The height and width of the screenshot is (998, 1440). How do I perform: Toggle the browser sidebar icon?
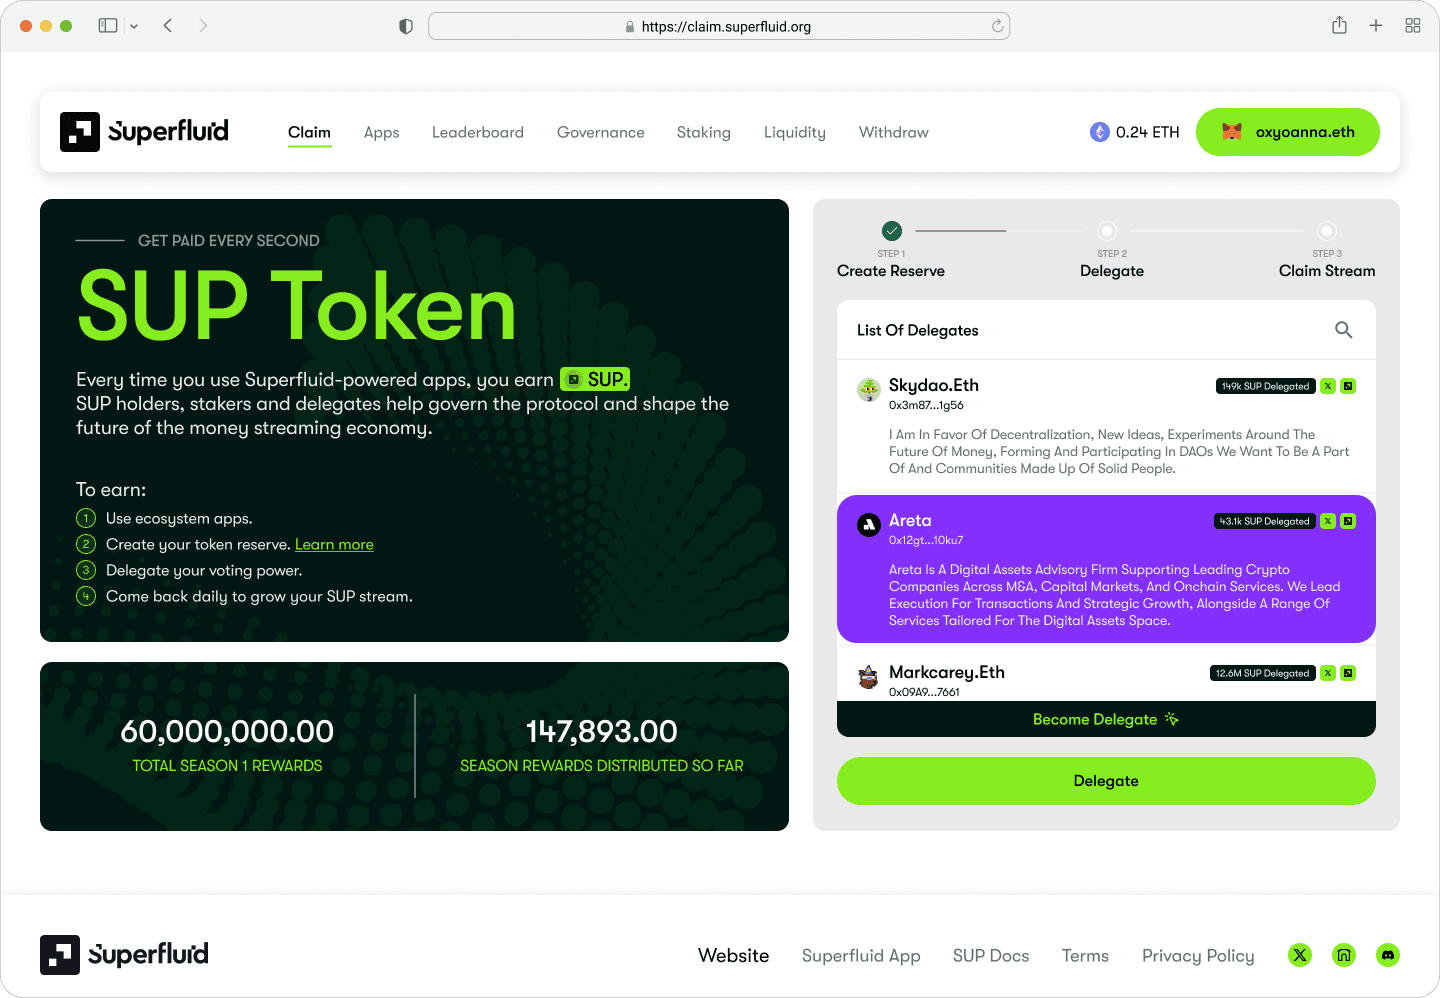point(108,26)
